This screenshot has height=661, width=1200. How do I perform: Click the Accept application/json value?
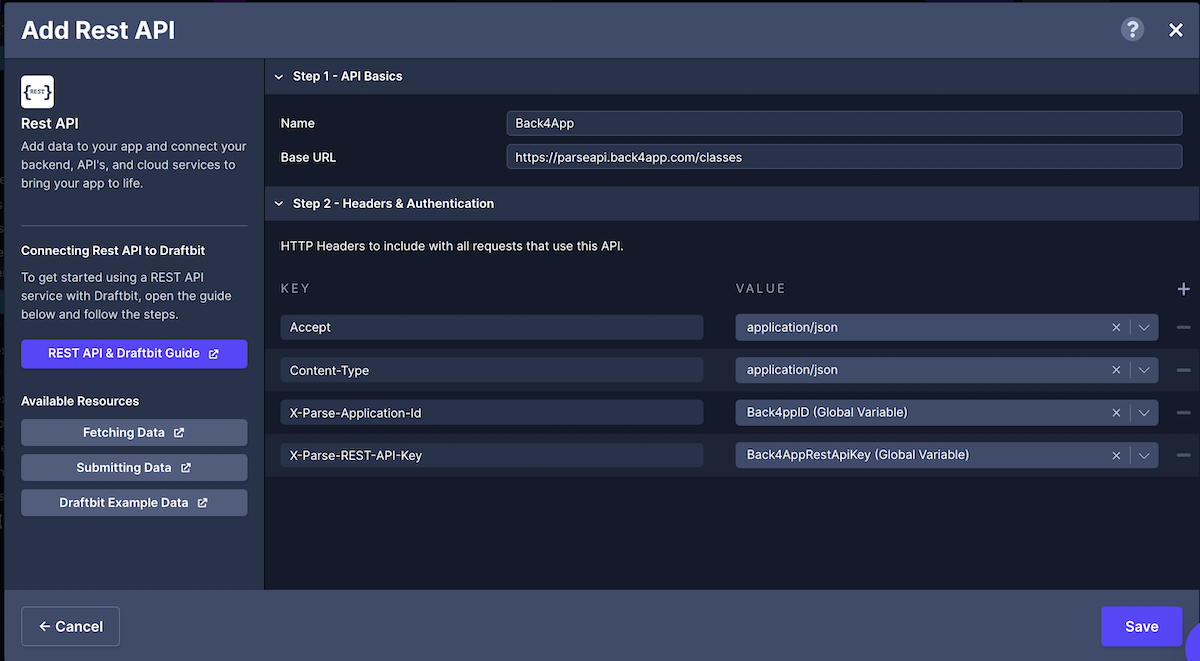pos(792,327)
